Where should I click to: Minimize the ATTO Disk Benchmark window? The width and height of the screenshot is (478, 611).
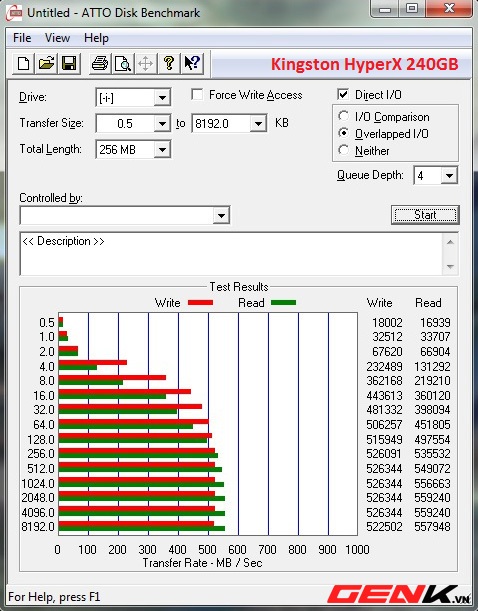[385, 9]
